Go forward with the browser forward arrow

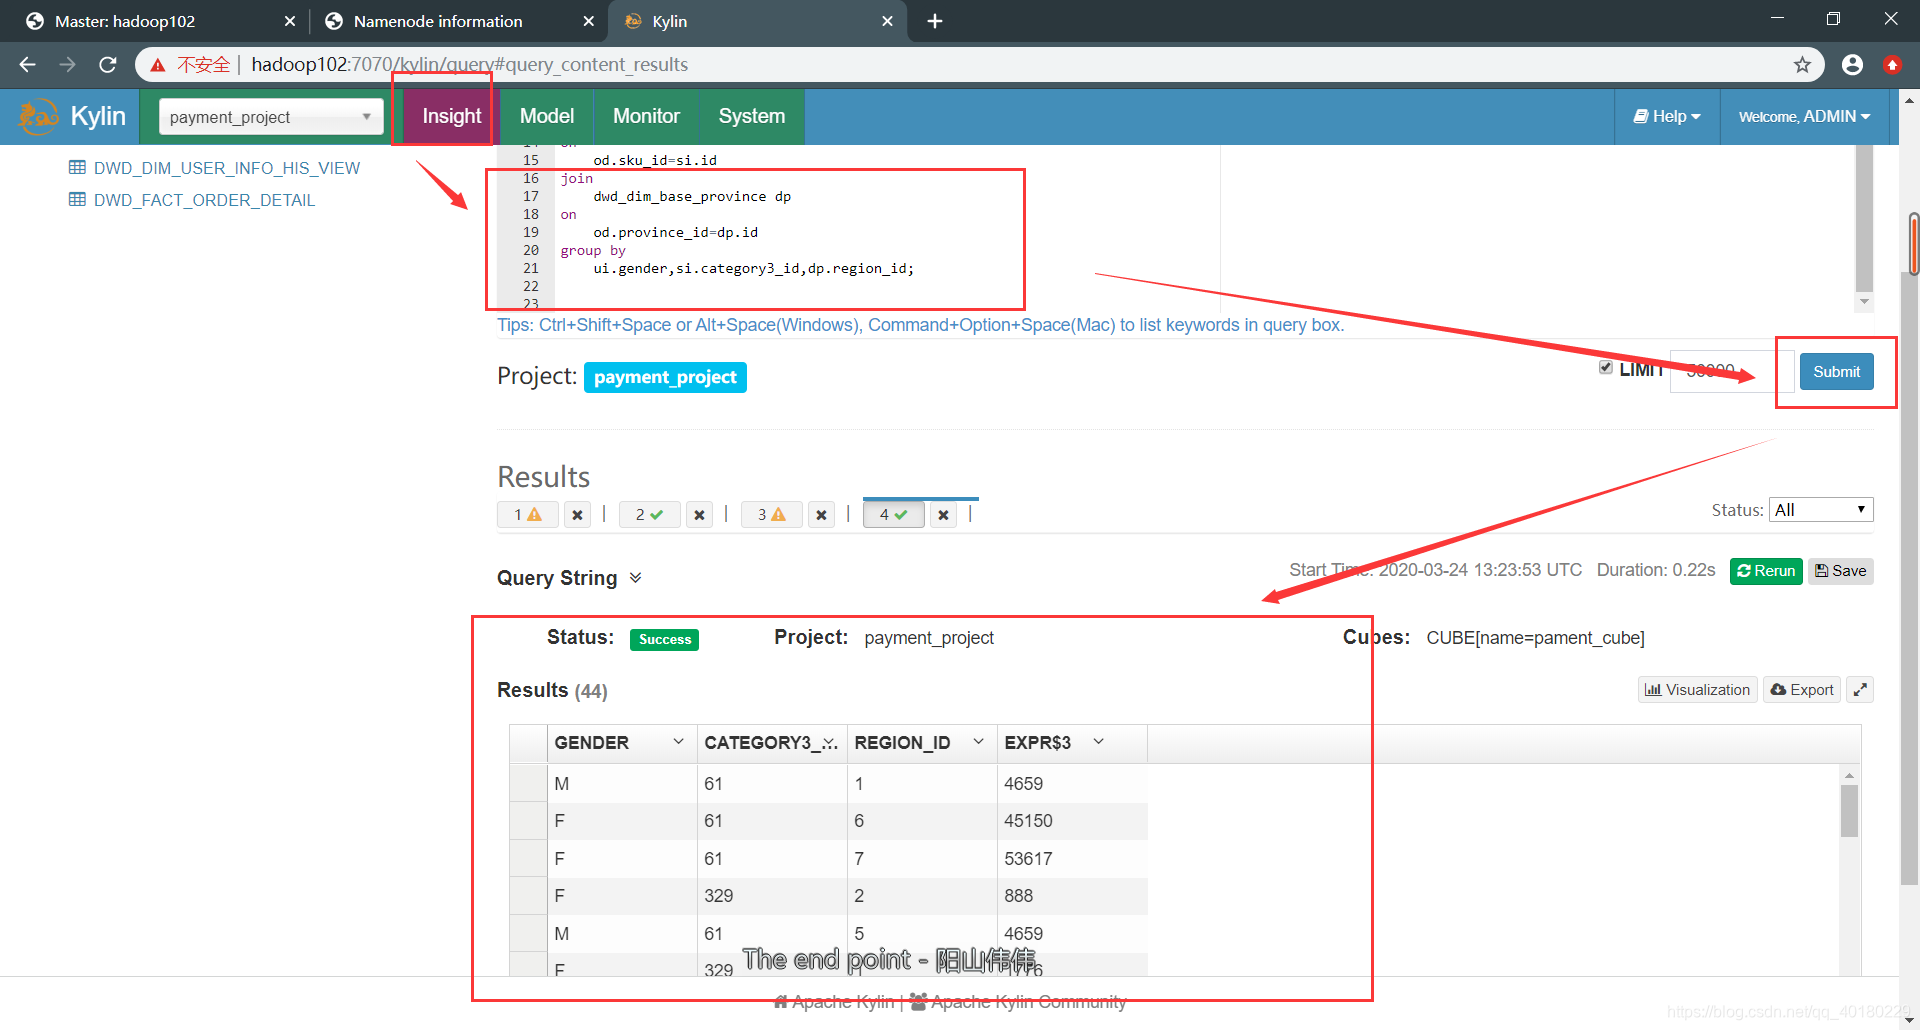coord(68,65)
